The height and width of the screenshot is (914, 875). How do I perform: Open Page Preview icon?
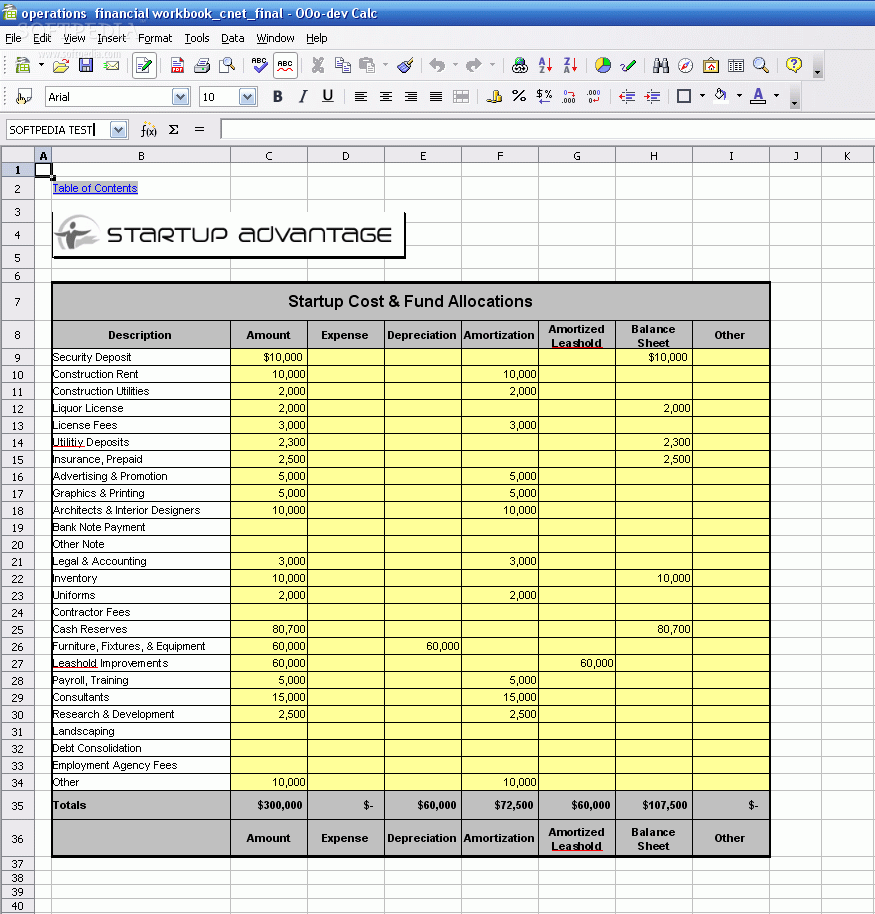227,65
